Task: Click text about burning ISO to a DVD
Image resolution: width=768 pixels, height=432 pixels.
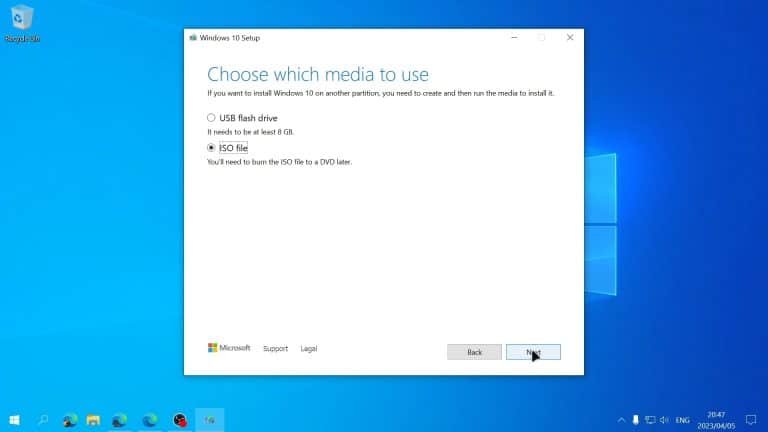Action: click(x=279, y=162)
